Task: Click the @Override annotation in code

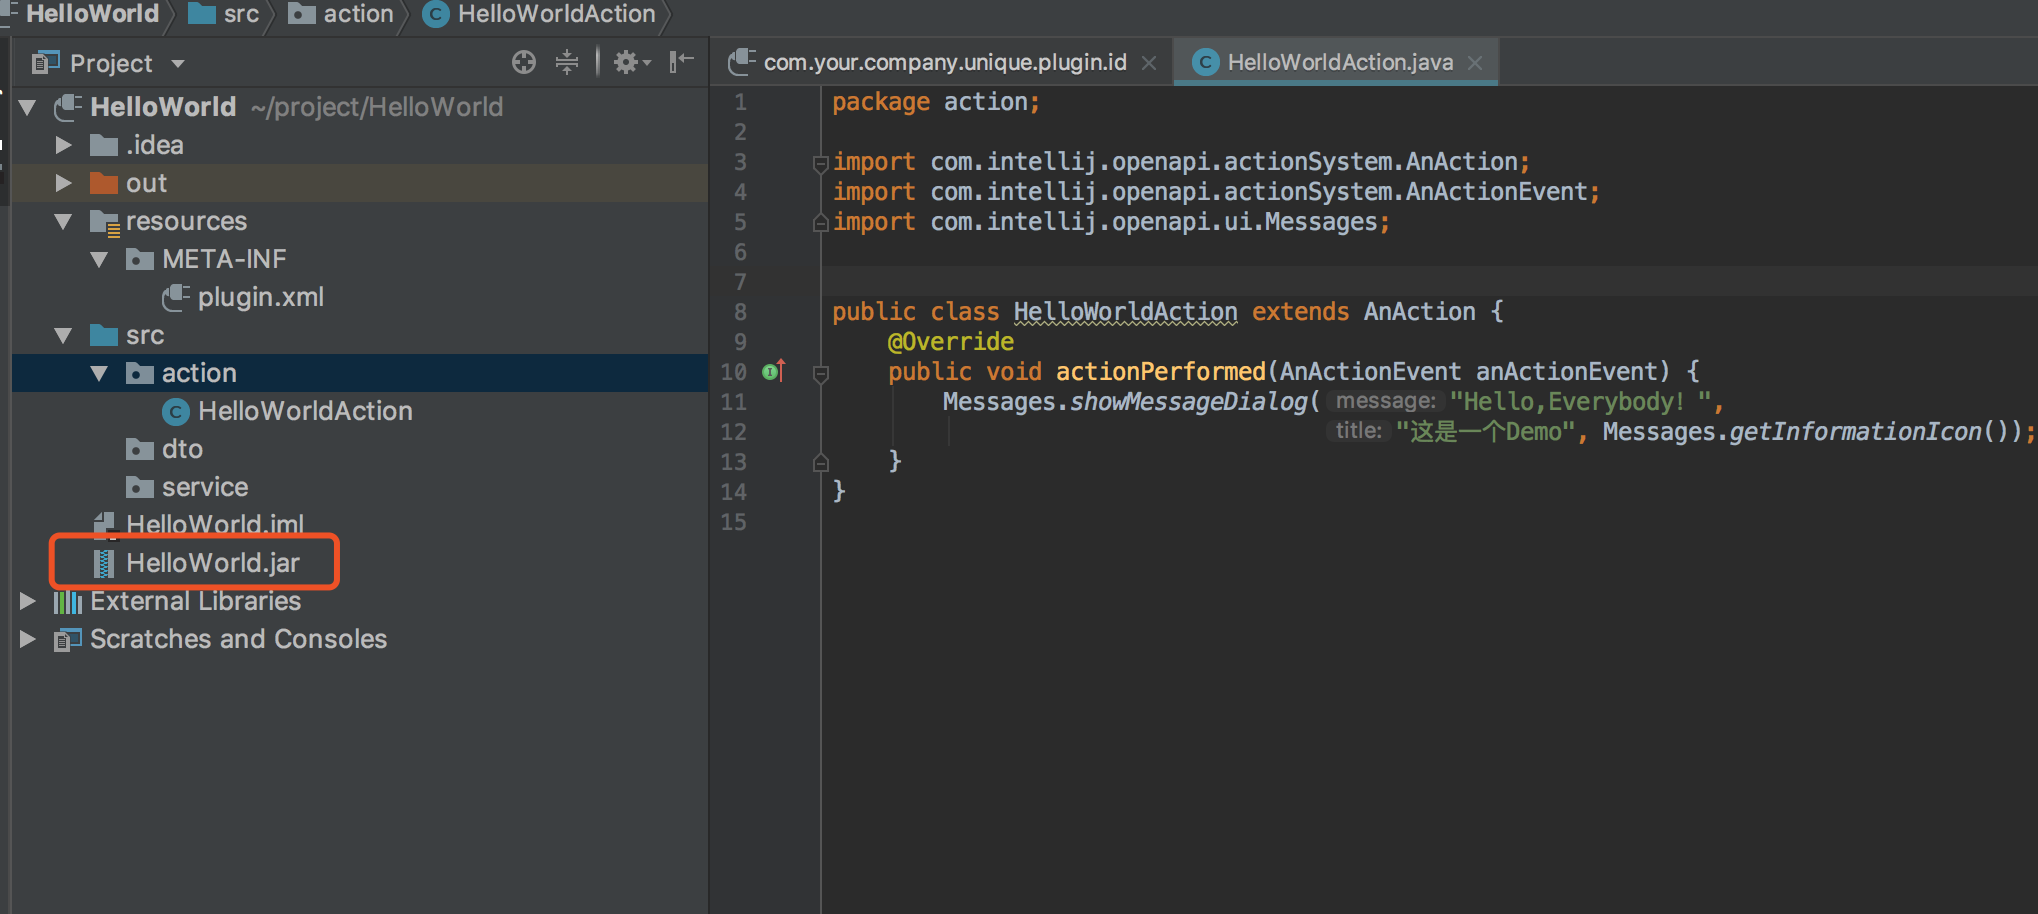Action: 950,342
